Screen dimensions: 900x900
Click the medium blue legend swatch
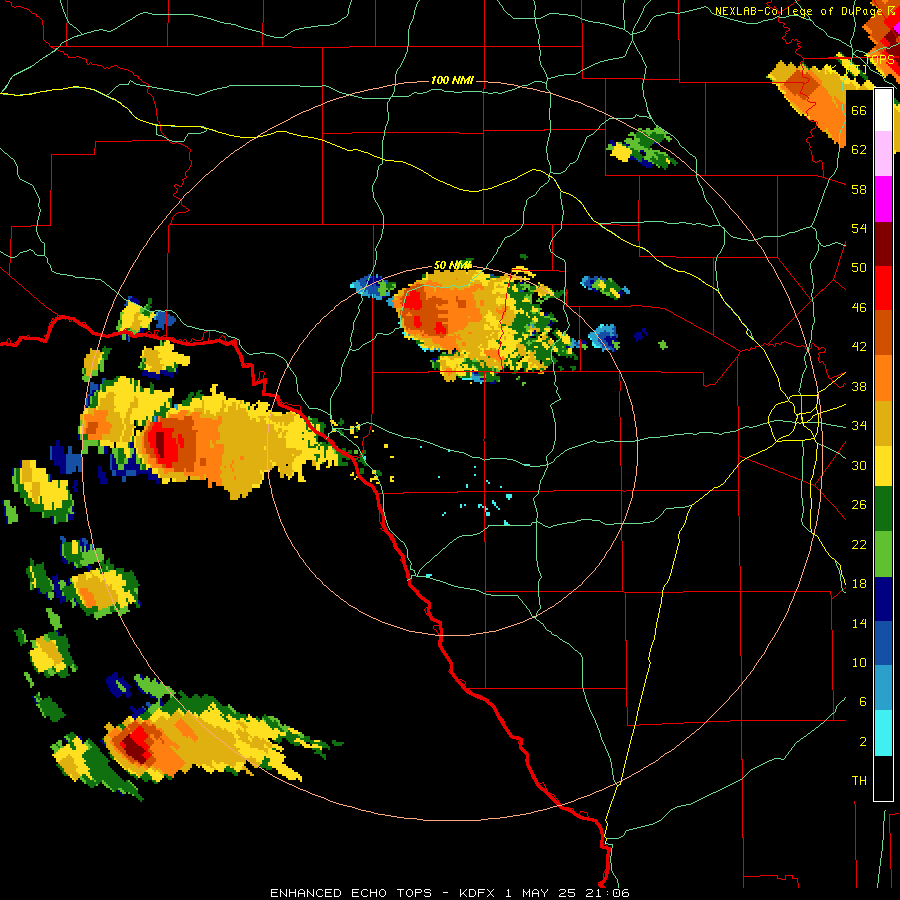click(x=883, y=643)
